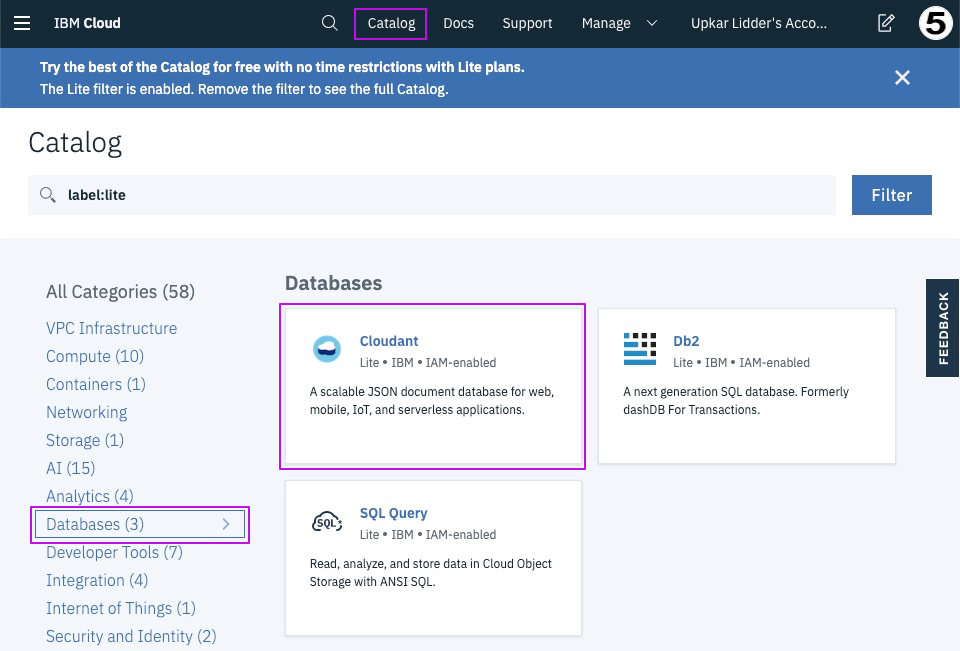Open the Feedback side tab
Viewport: 960px width, 651px height.
point(943,328)
